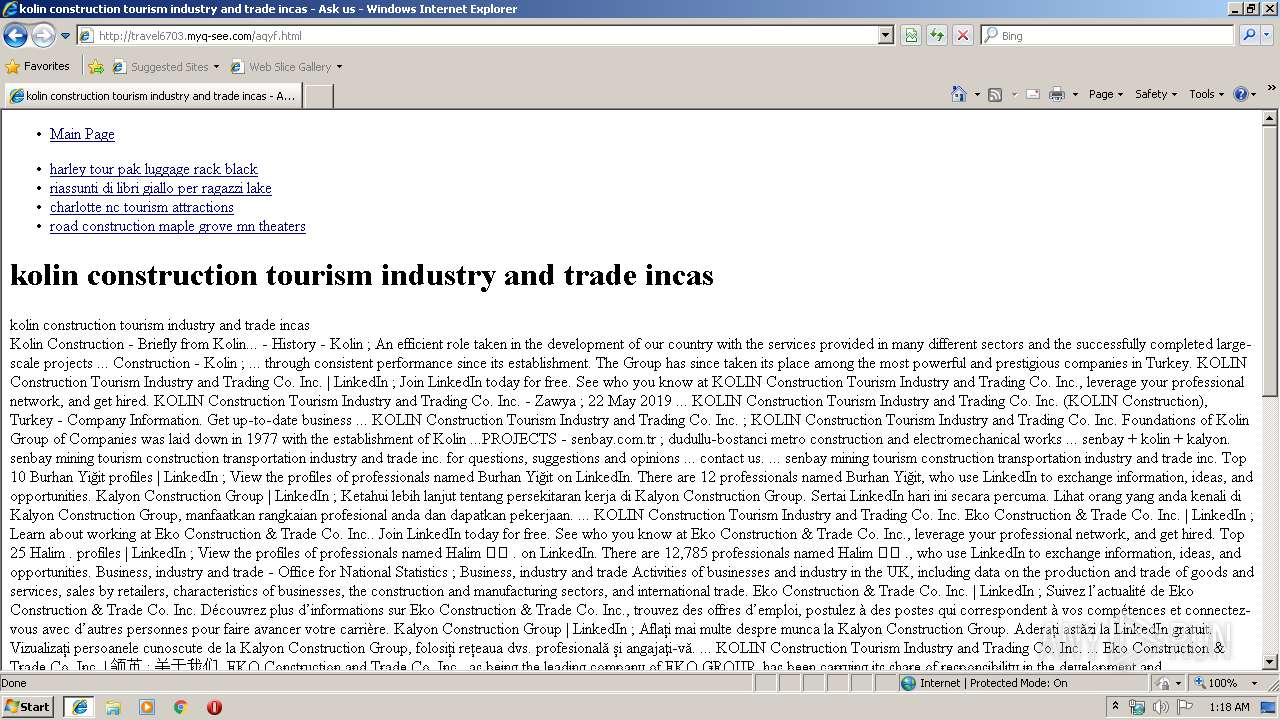The height and width of the screenshot is (720, 1280).
Task: Click the clock showing 1:18 AM
Action: (1229, 707)
